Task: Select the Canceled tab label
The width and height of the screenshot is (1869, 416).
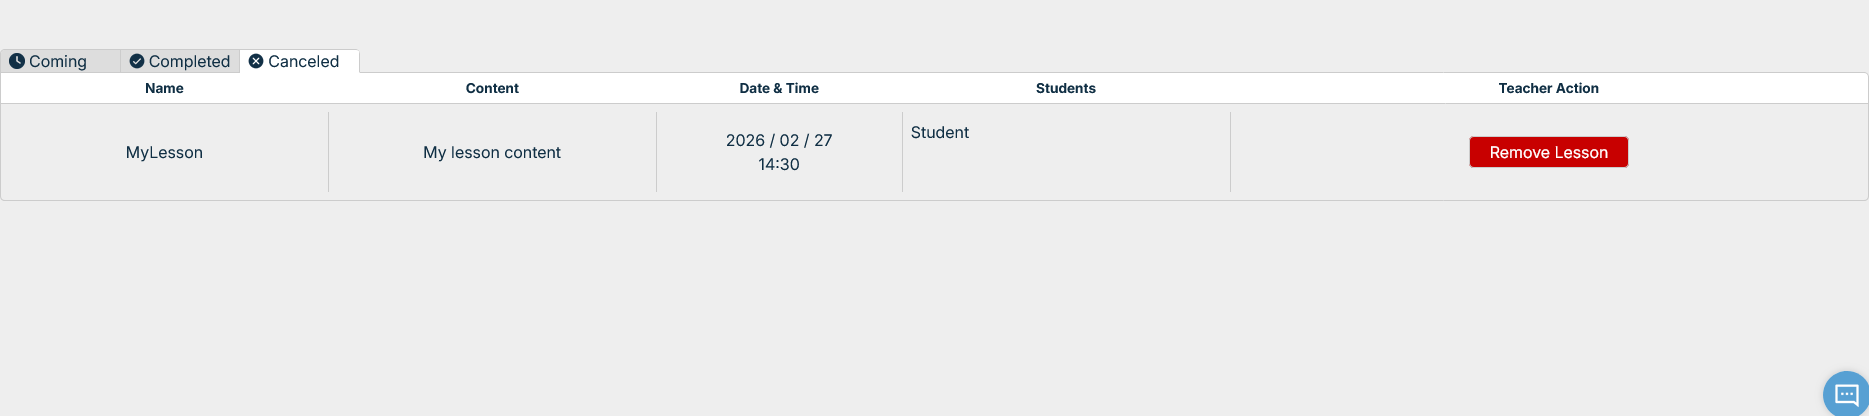Action: coord(303,62)
